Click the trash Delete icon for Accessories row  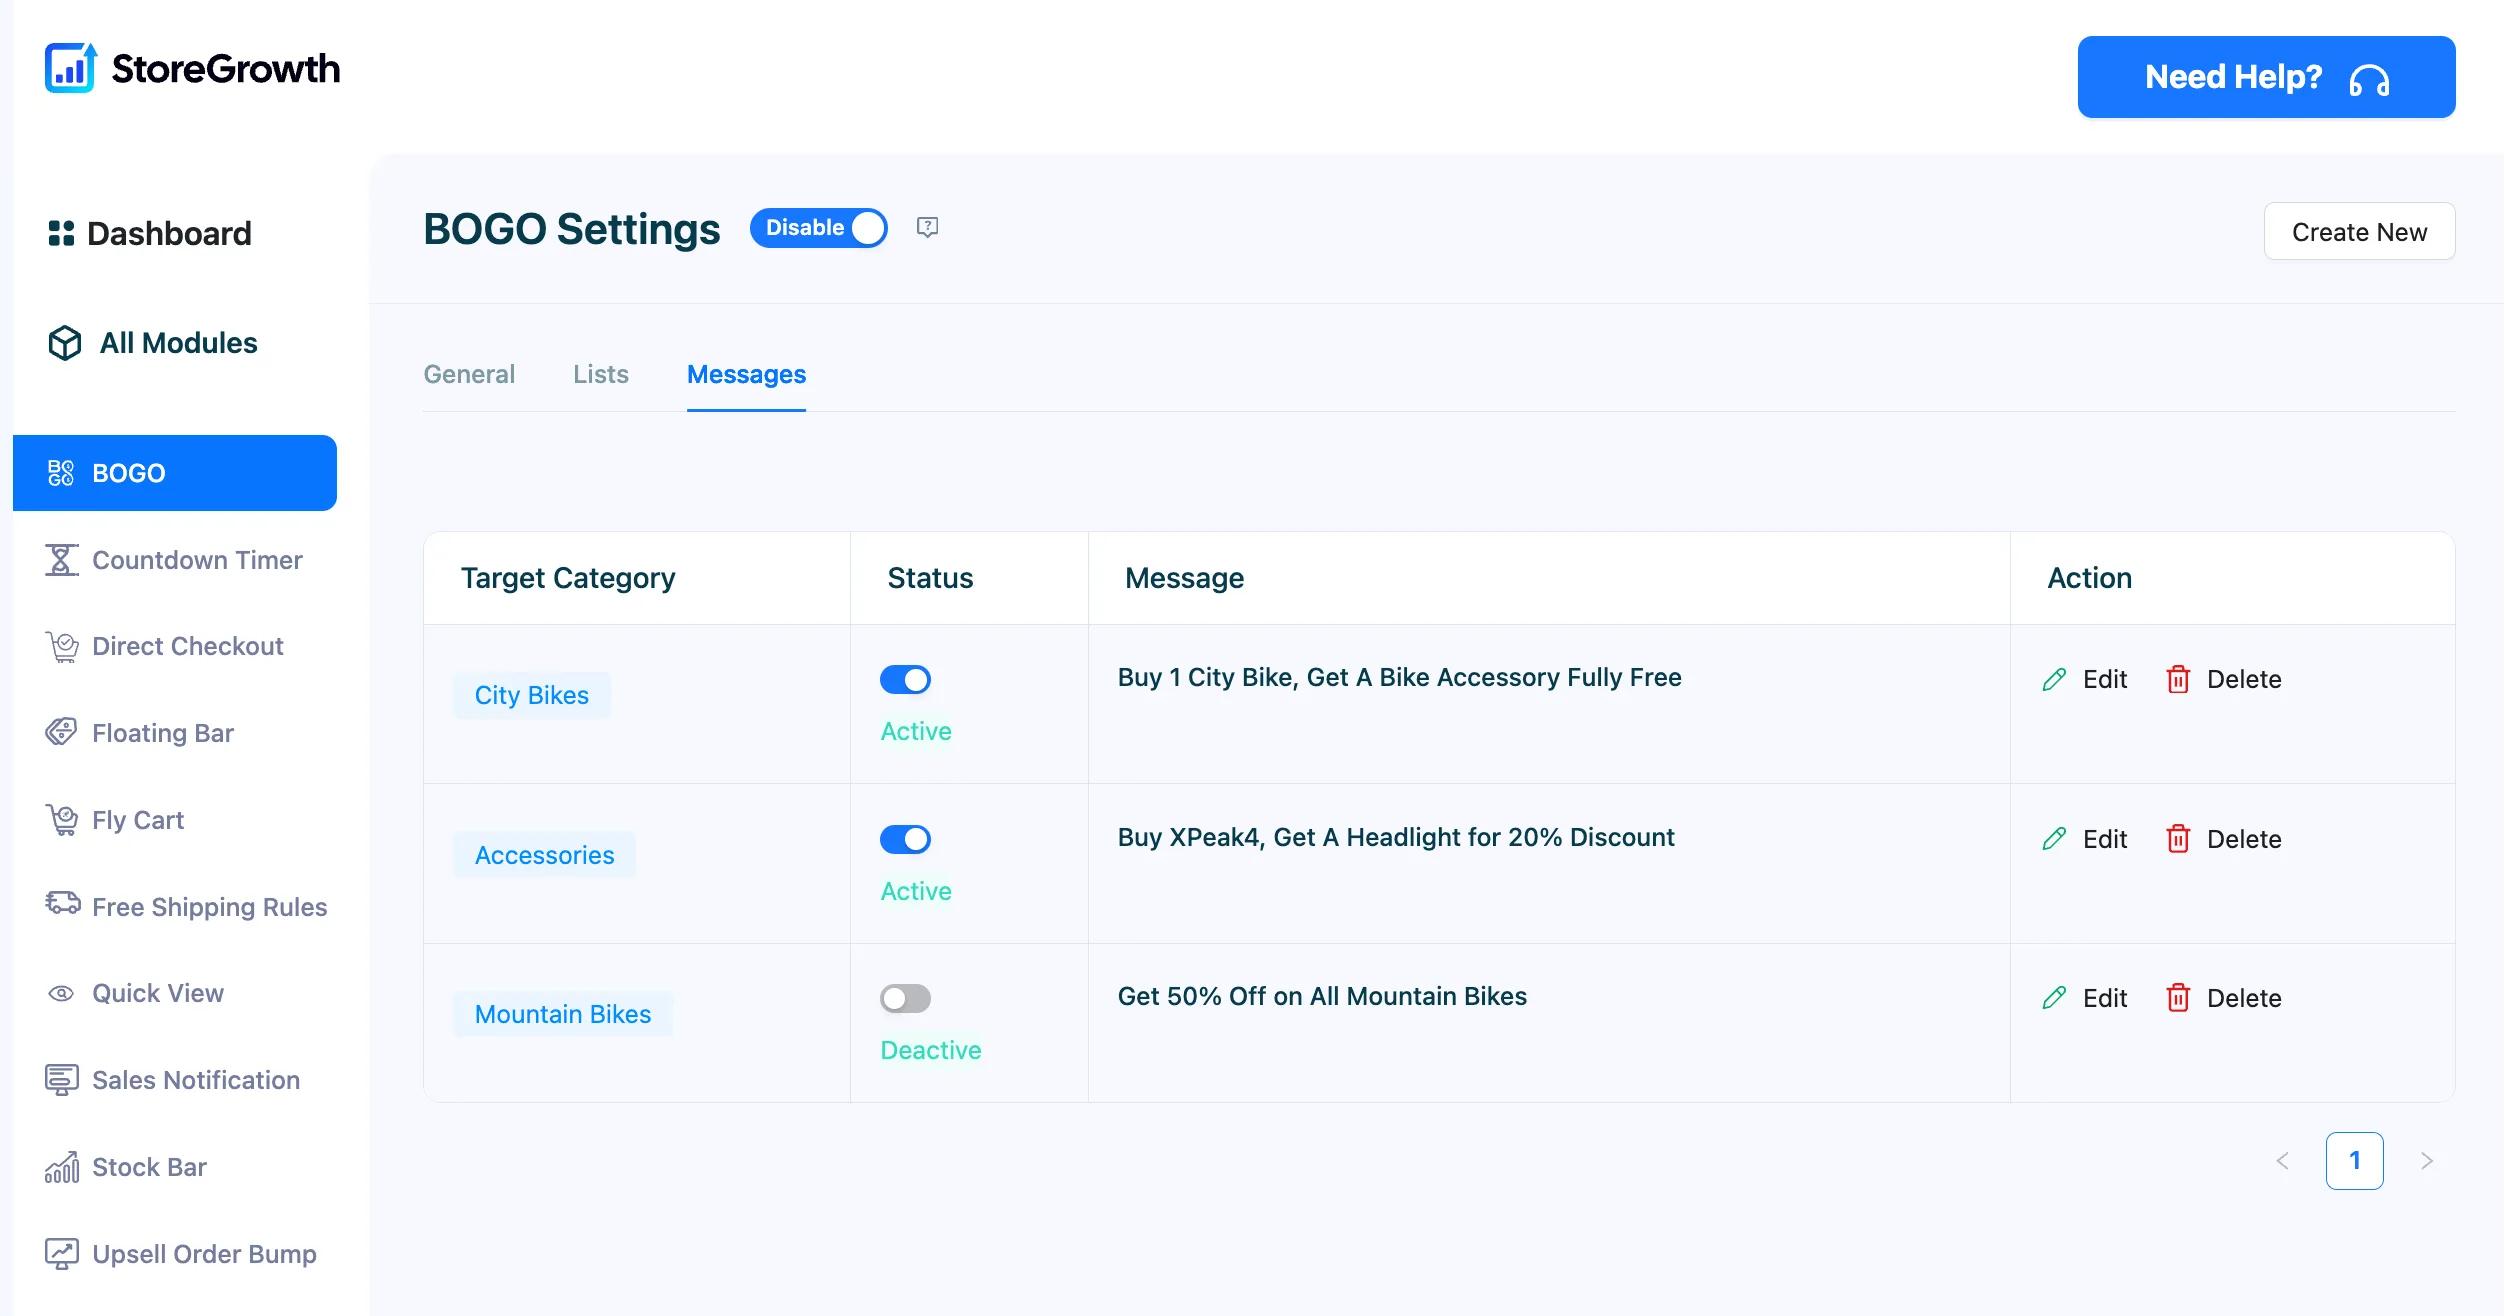click(2178, 839)
